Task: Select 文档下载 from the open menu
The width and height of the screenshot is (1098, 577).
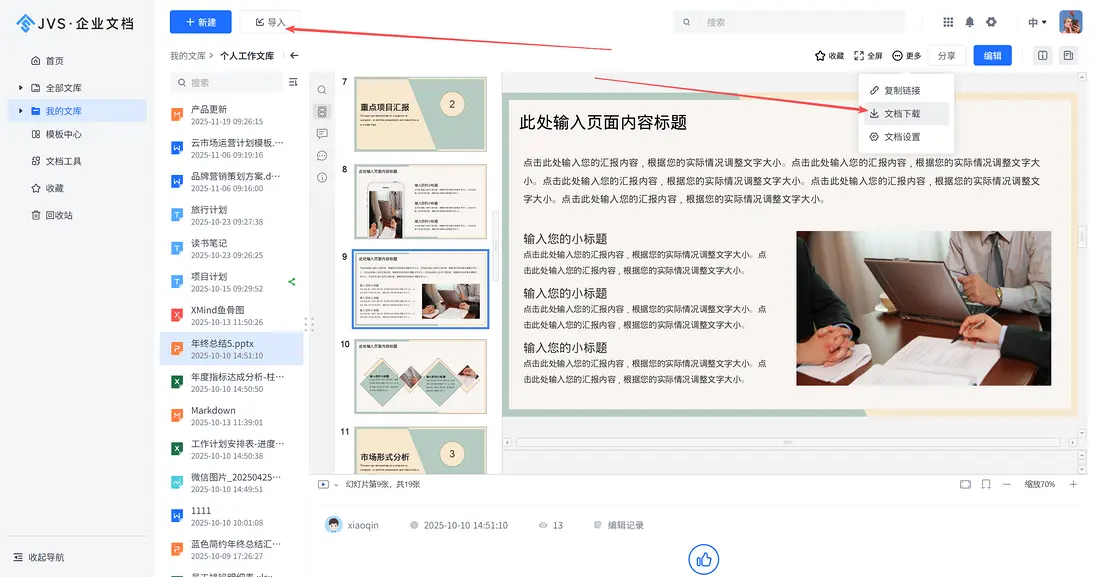Action: point(901,113)
